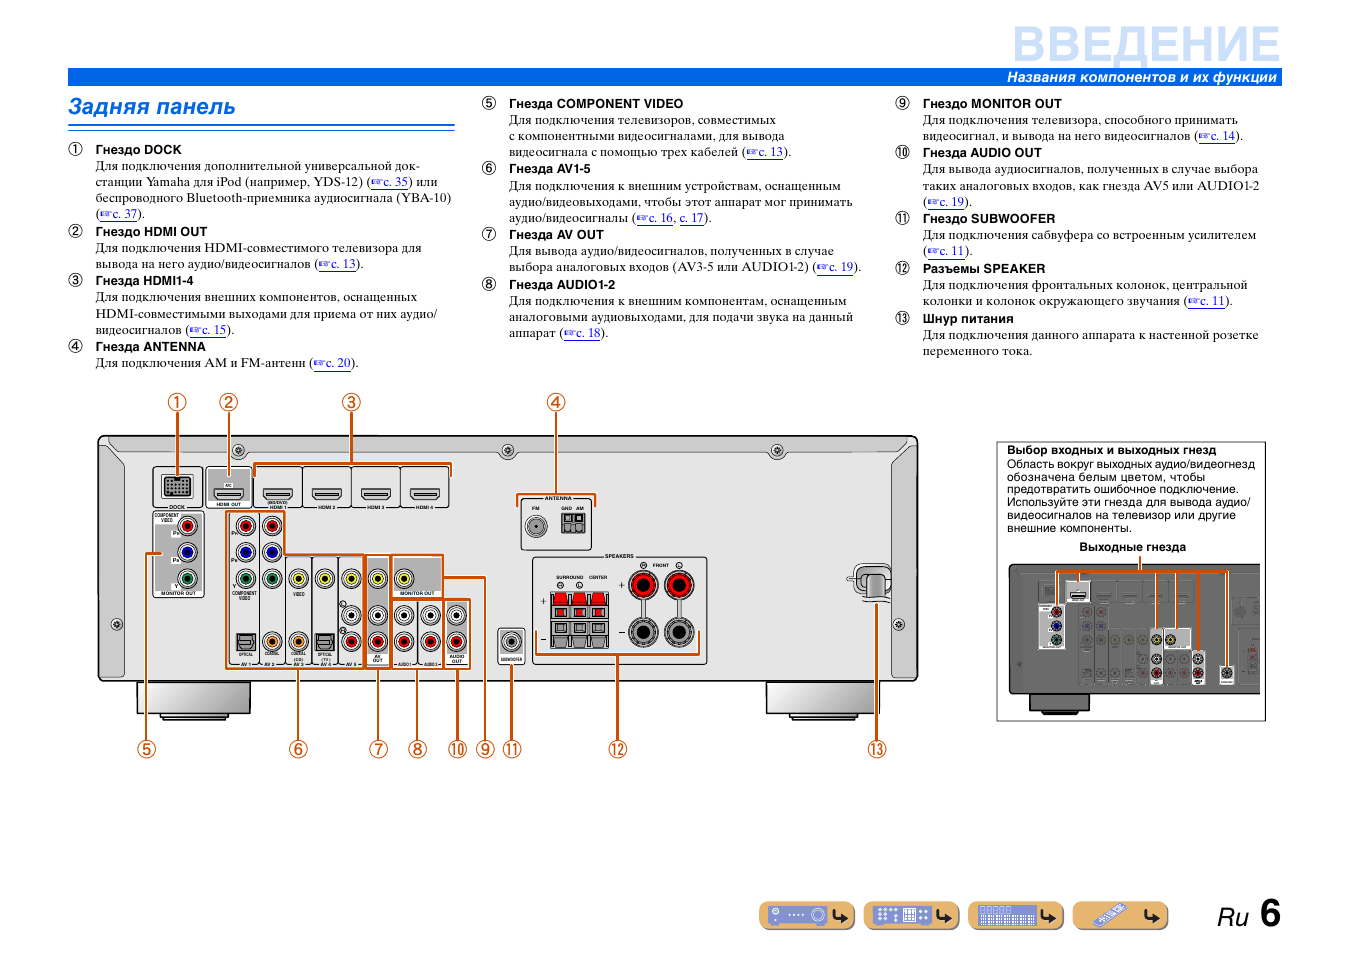Click the MONITOR OUT component jacks on the left

(187, 552)
